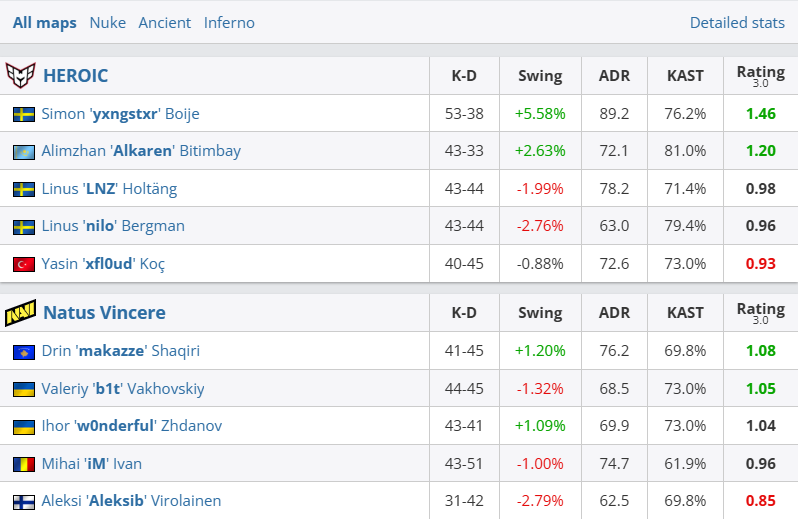Click Natus Vincere's Rating 3.0 column header

(760, 313)
